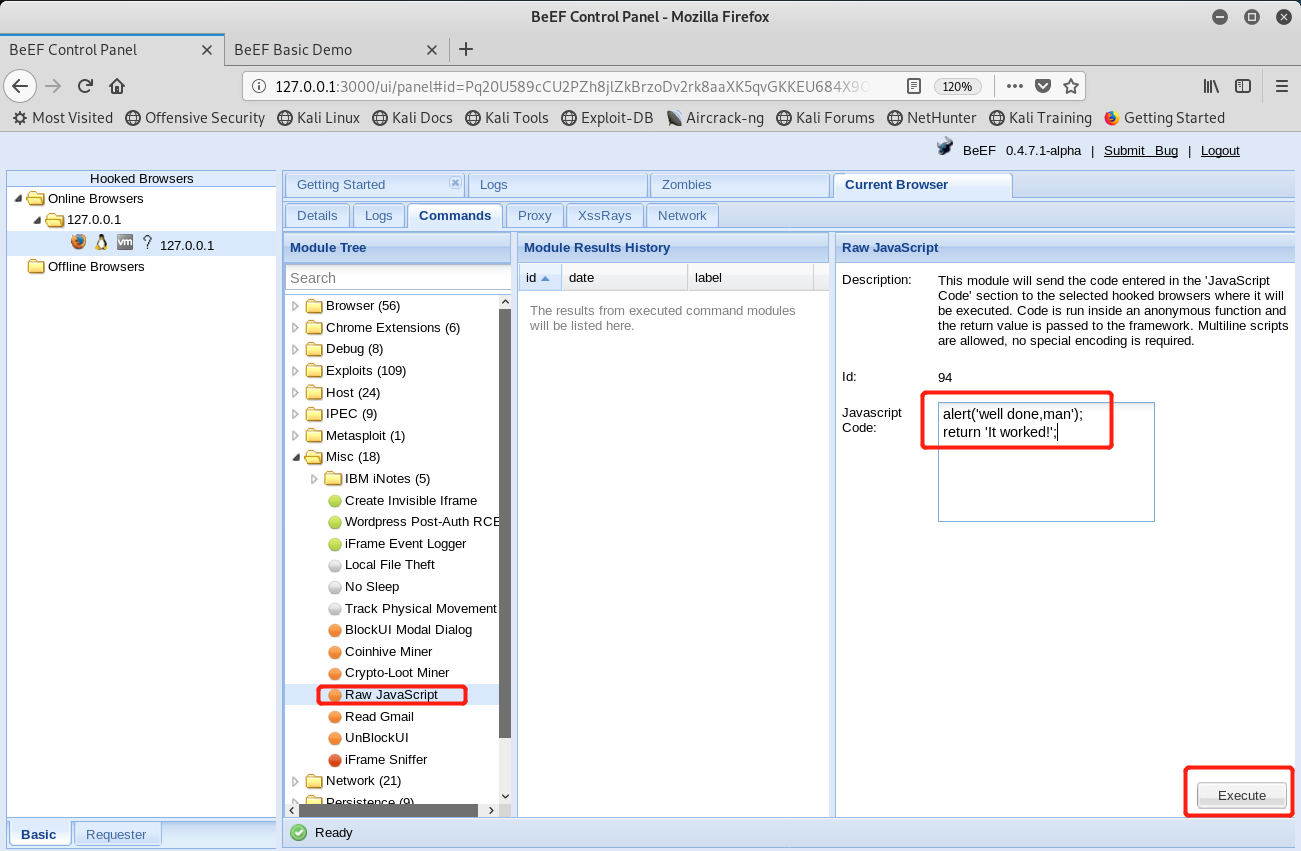Select the Raw JavaScript module
The height and width of the screenshot is (851, 1301).
[391, 695]
